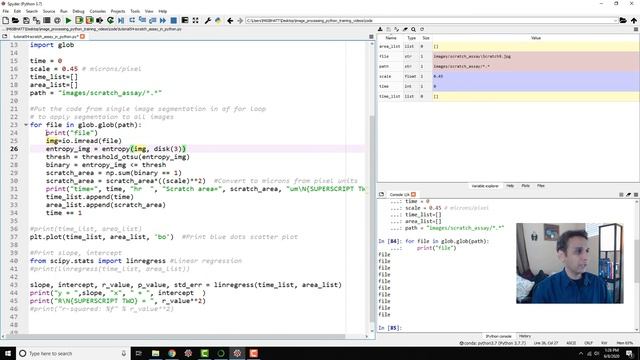640x360 pixels.
Task: Maximize the current pane
Action: pos(196,20)
